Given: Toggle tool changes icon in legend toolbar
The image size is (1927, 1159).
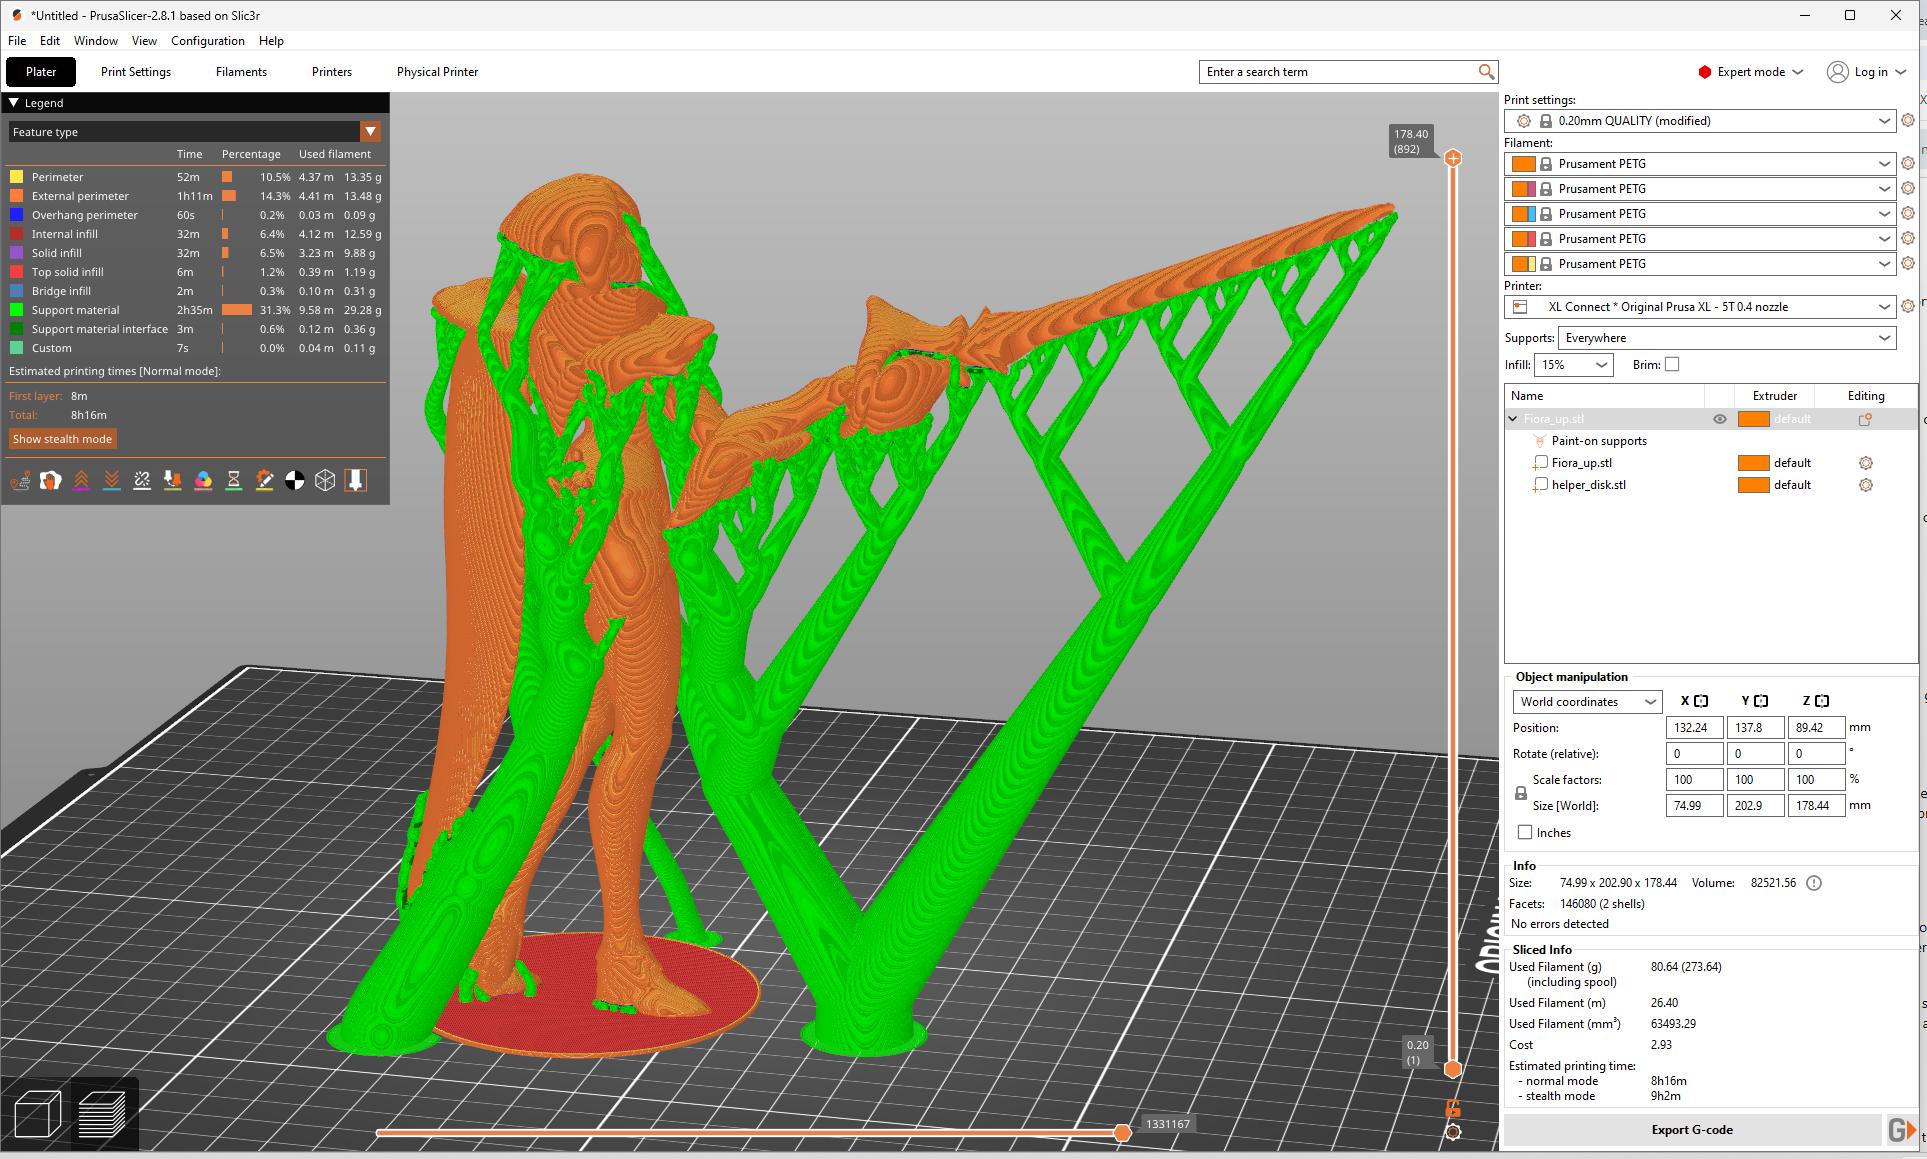Looking at the screenshot, I should 173,481.
